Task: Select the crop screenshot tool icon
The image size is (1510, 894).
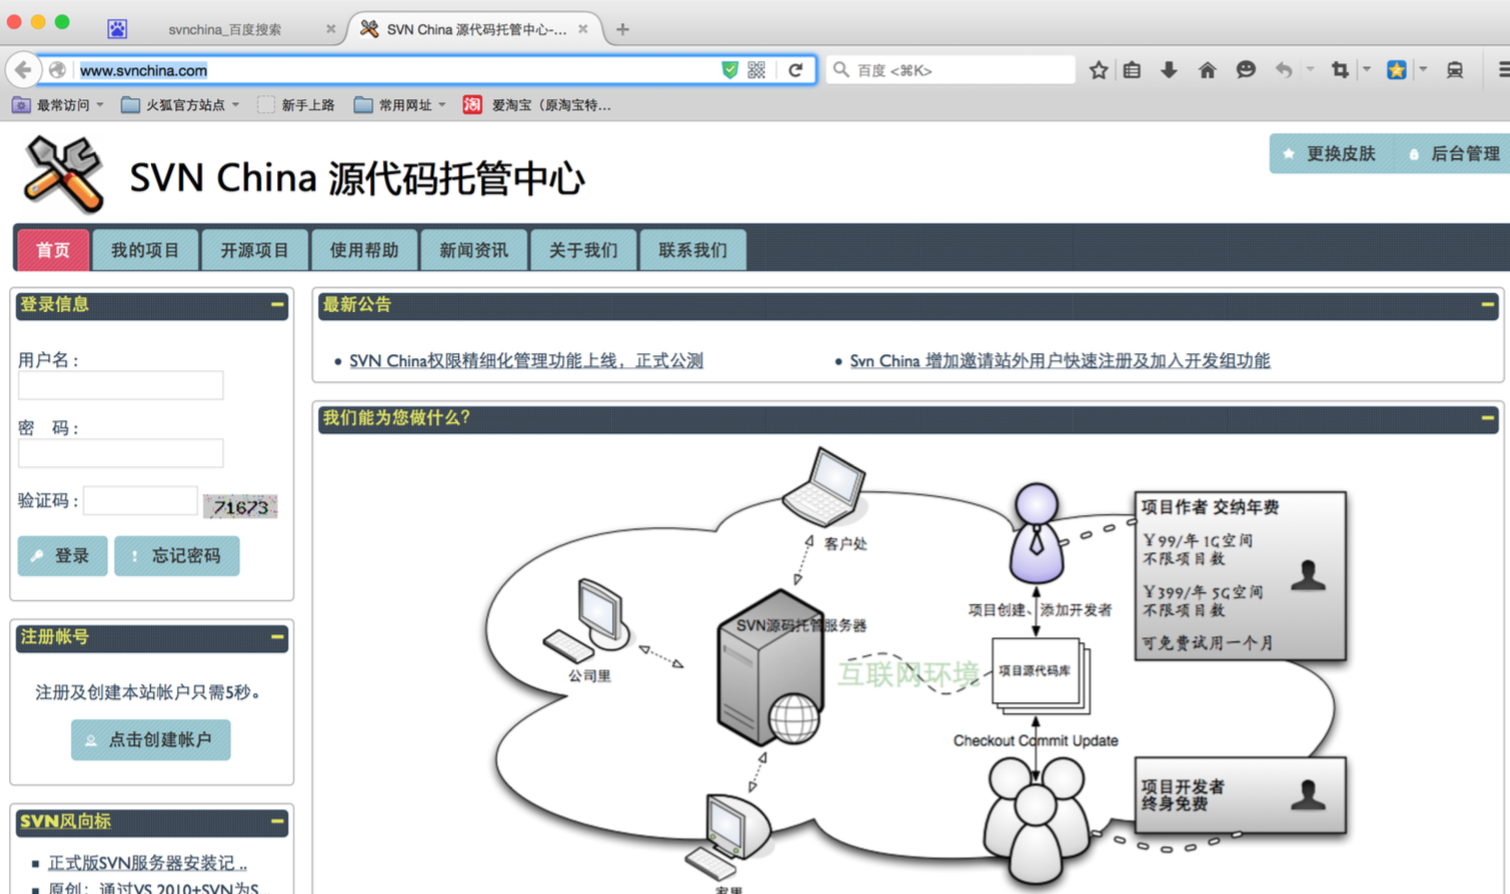Action: point(1340,70)
